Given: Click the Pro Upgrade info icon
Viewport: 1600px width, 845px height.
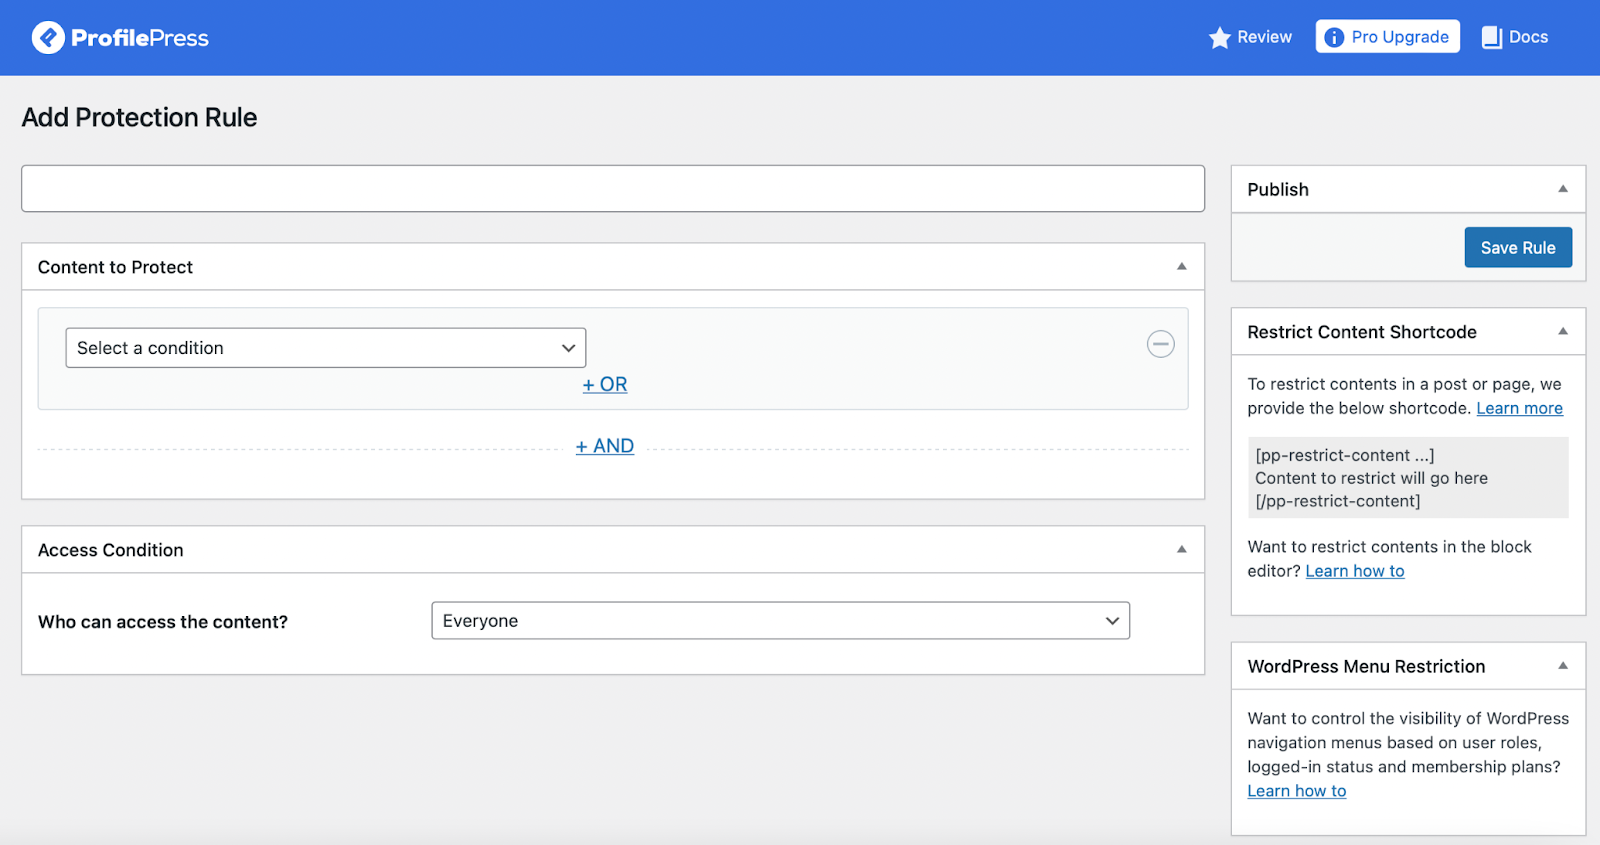Looking at the screenshot, I should [1334, 38].
